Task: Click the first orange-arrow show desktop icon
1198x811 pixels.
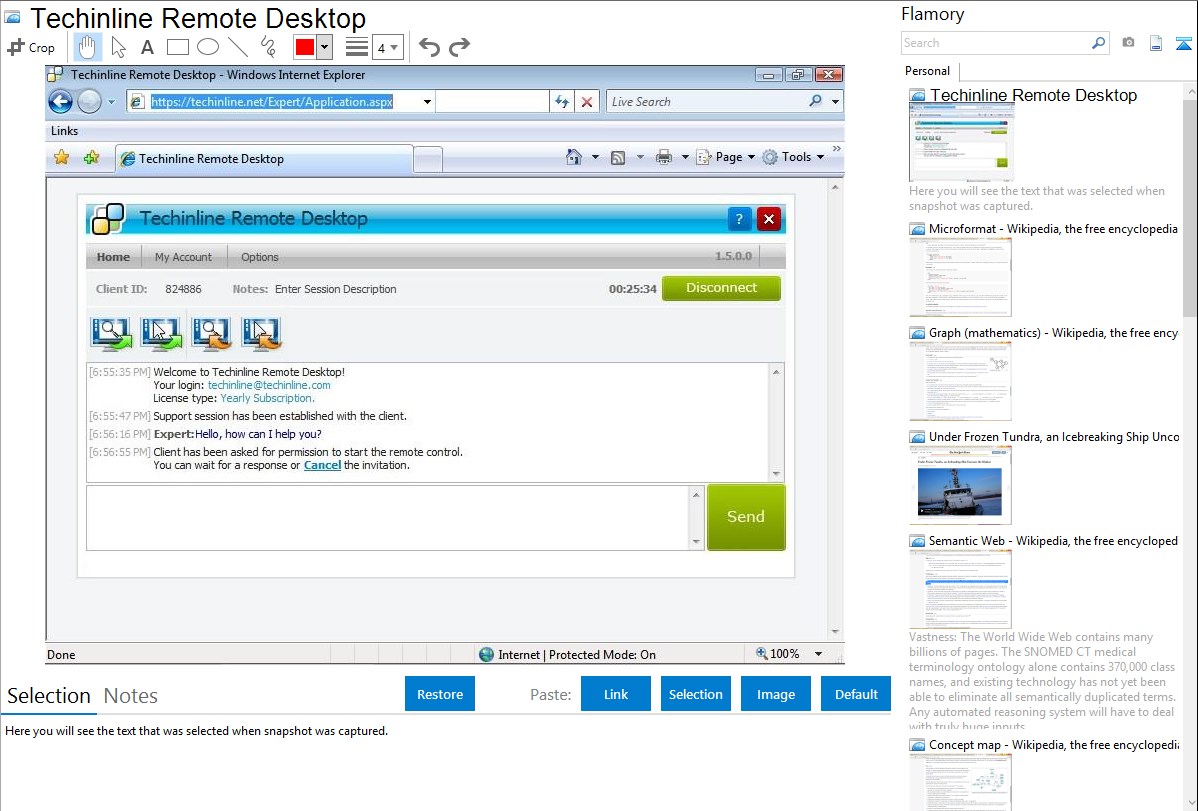Action: pyautogui.click(x=212, y=334)
